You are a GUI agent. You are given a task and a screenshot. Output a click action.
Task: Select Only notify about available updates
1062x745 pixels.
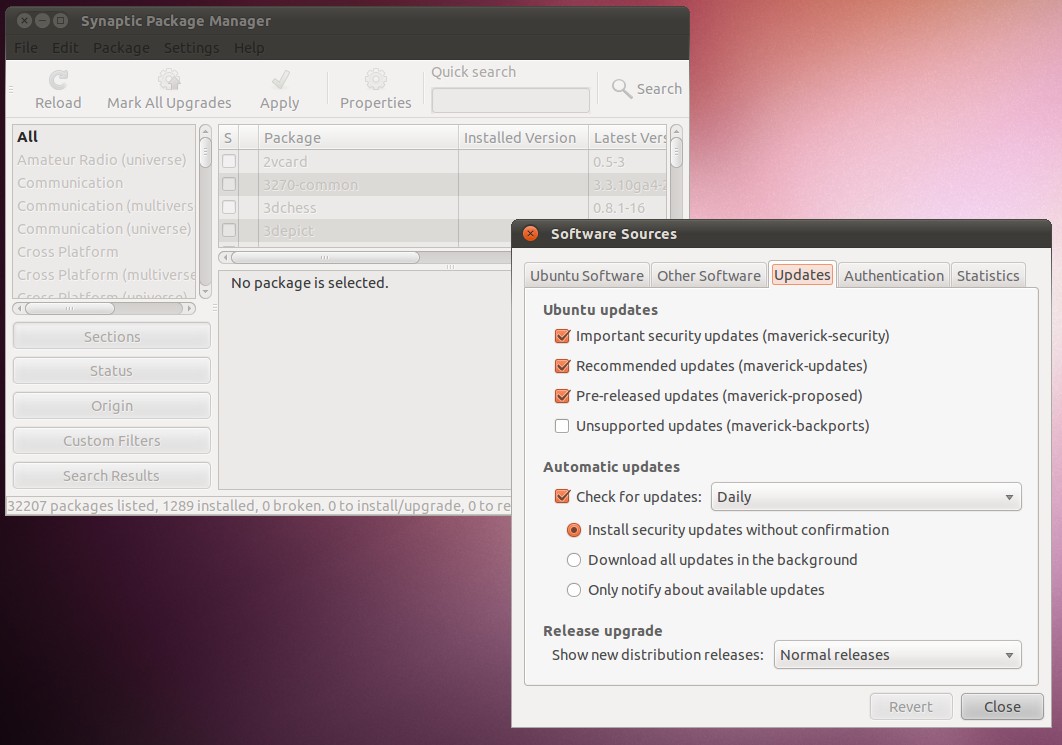point(574,590)
